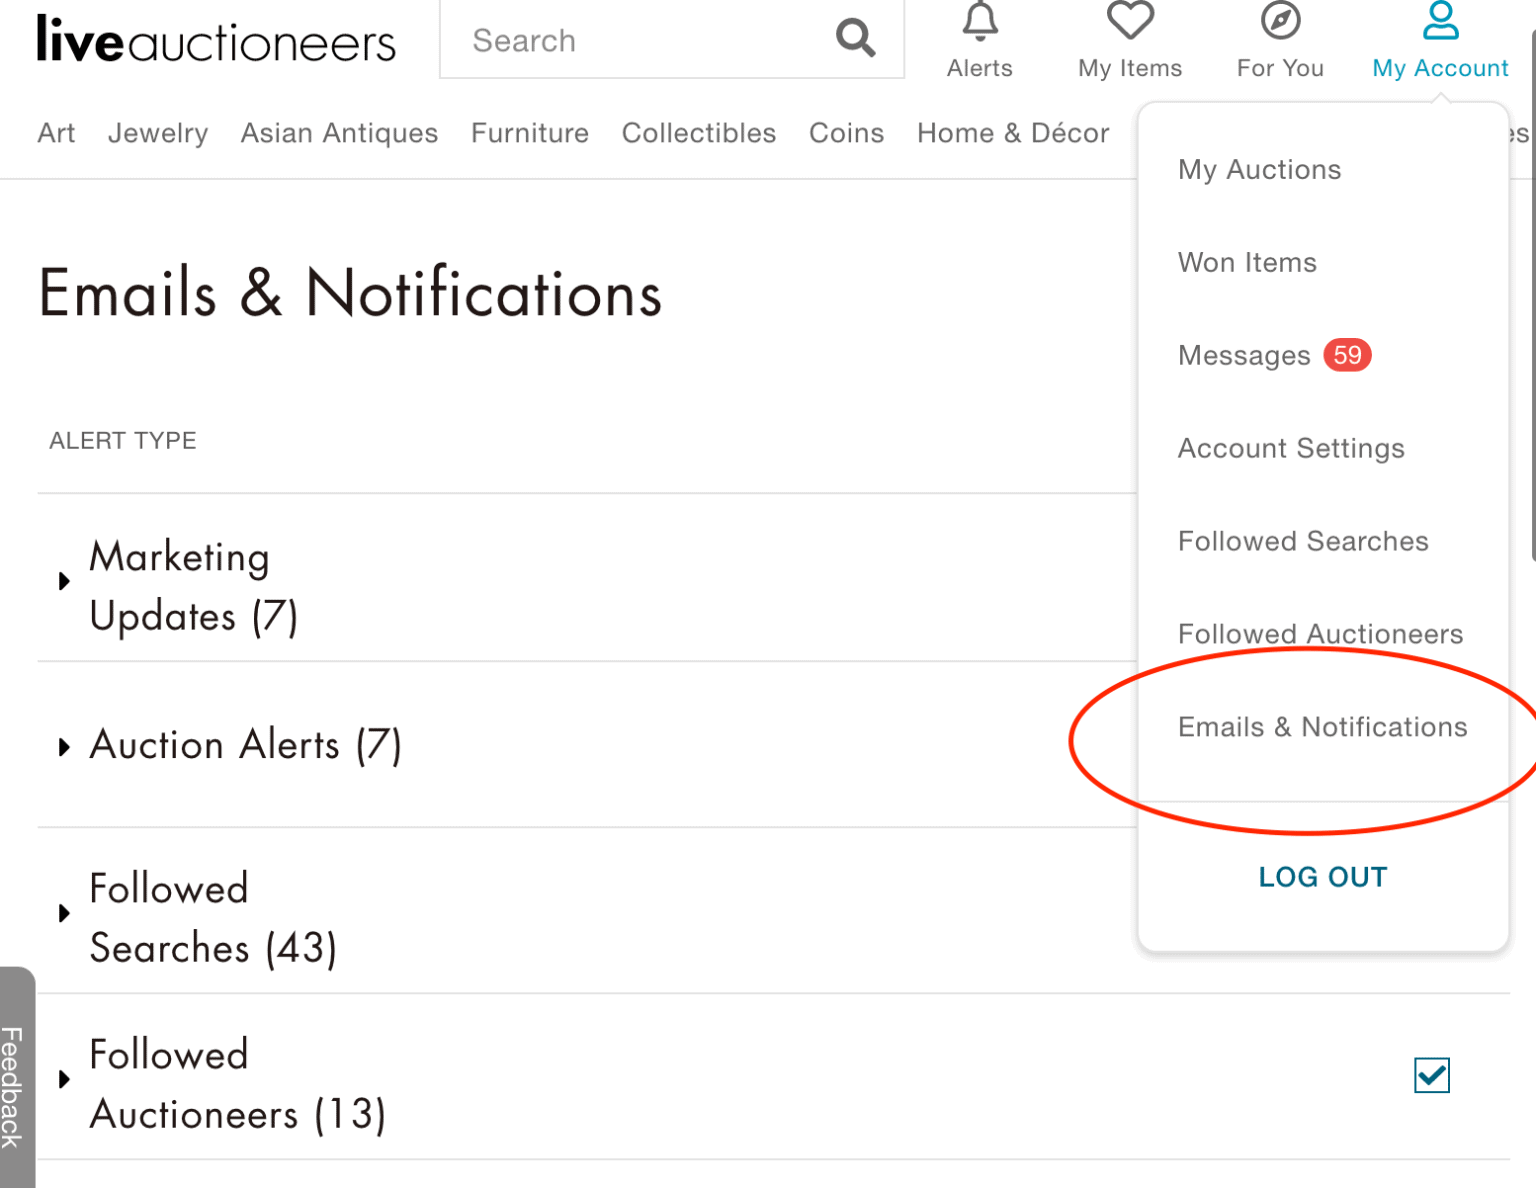Expand the Marketing Updates section

pyautogui.click(x=65, y=581)
